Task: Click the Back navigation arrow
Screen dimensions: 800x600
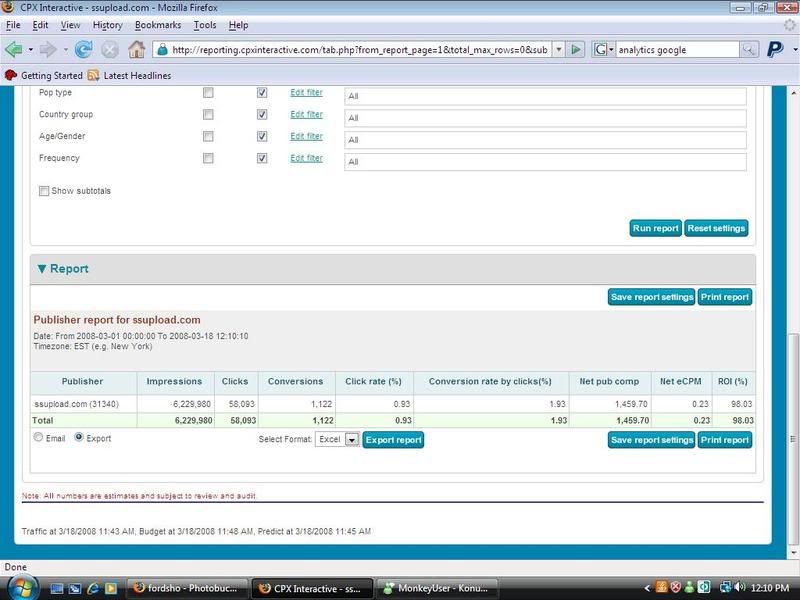Action: point(14,49)
